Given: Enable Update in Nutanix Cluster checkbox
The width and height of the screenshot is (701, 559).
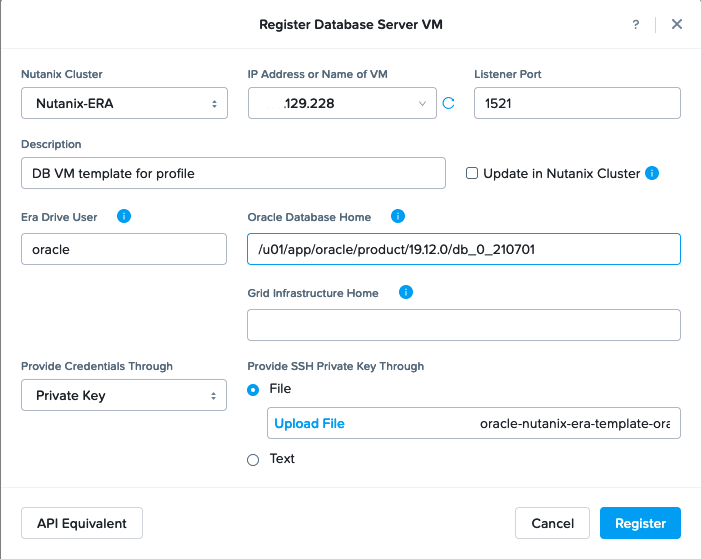Looking at the screenshot, I should point(472,173).
